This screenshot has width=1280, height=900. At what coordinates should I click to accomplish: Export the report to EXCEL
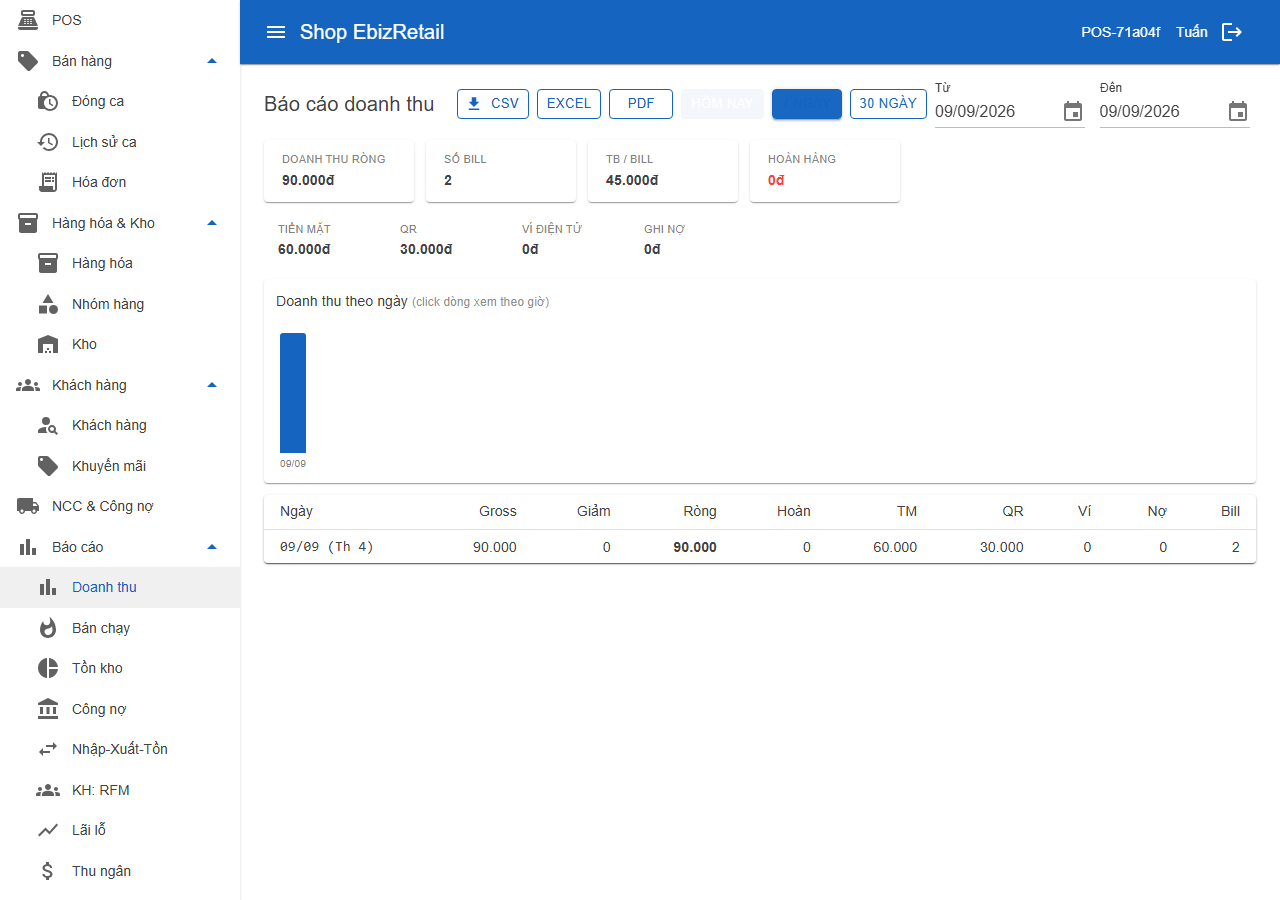pyautogui.click(x=569, y=104)
